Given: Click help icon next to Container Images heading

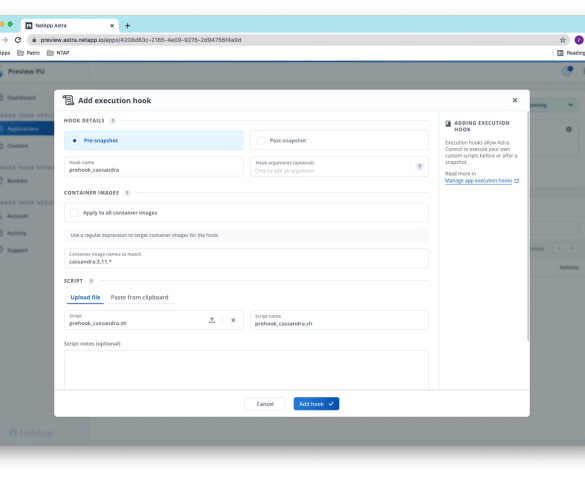Looking at the screenshot, I should click(127, 193).
